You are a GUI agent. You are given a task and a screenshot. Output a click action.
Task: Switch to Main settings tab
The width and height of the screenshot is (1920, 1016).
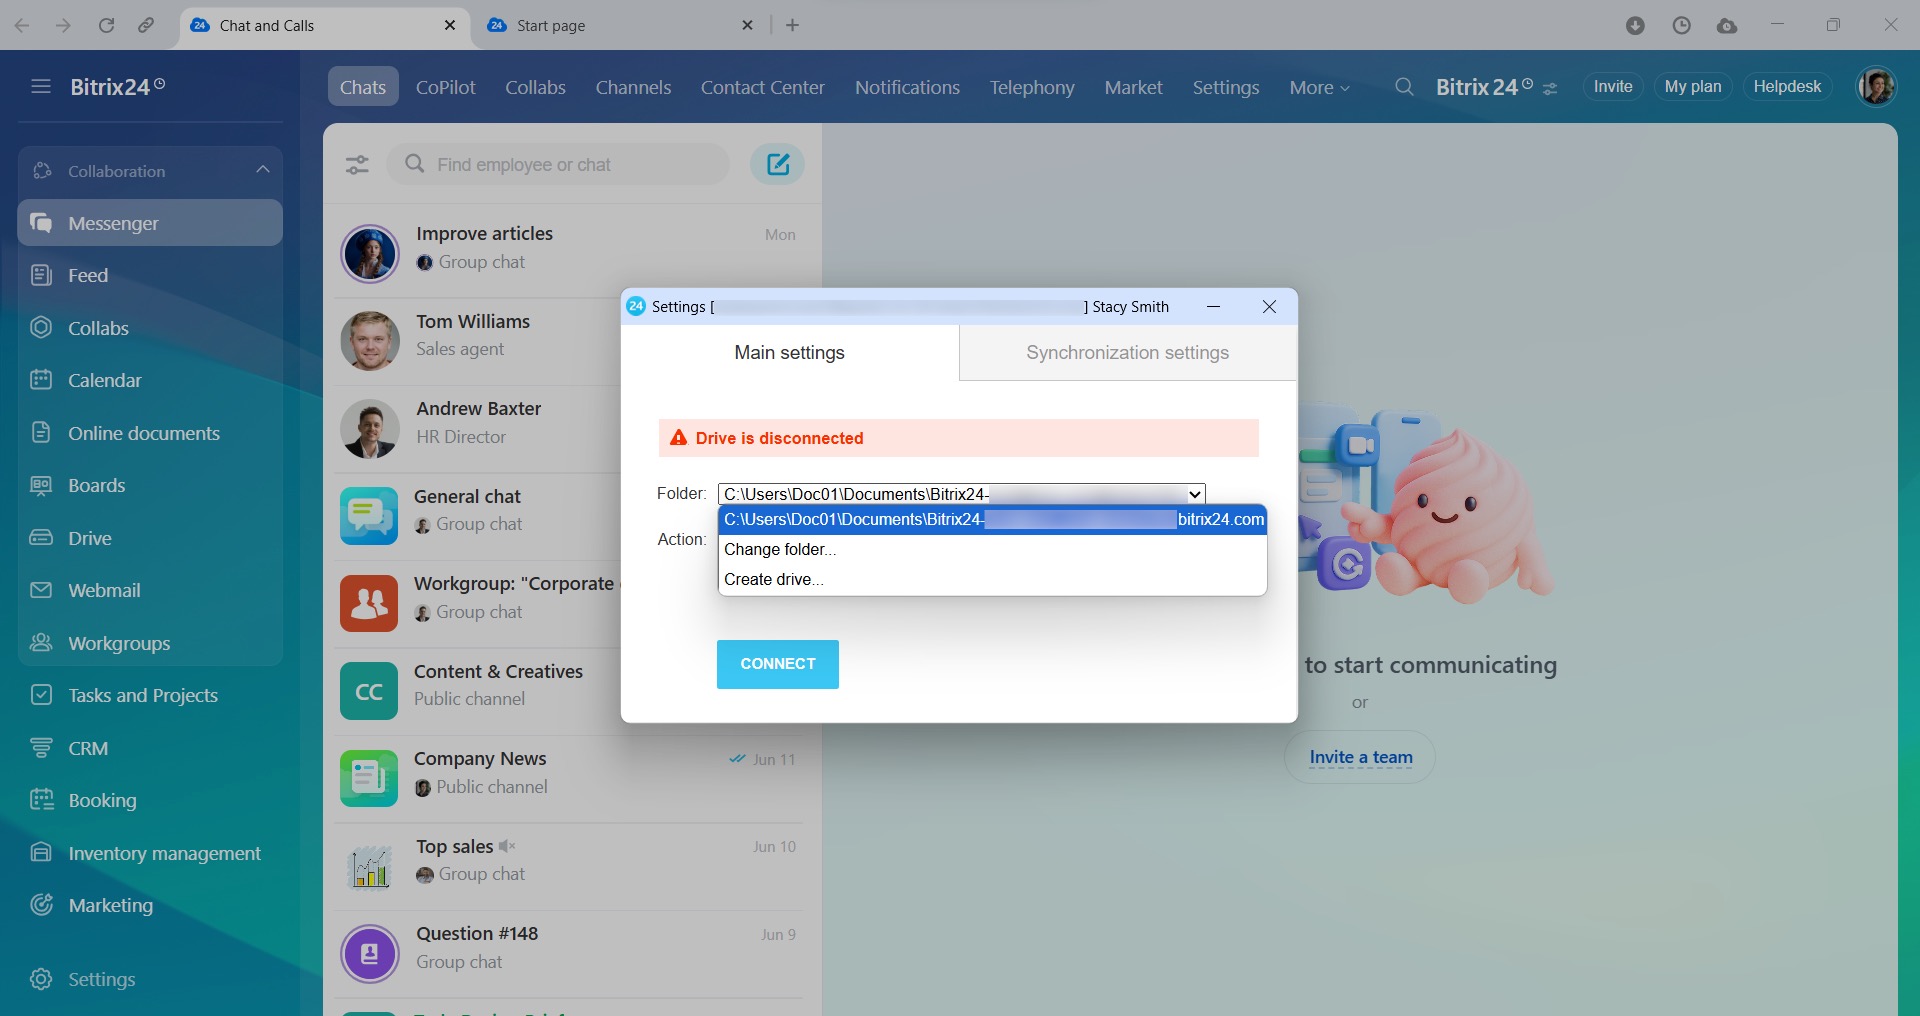[x=790, y=352]
